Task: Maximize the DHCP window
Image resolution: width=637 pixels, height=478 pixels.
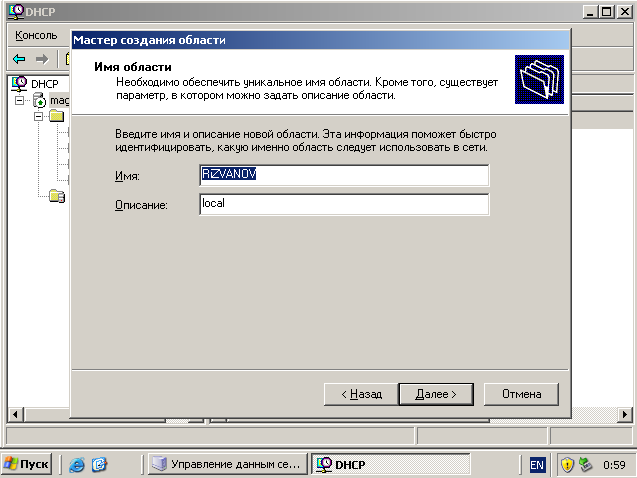Action: pos(607,12)
